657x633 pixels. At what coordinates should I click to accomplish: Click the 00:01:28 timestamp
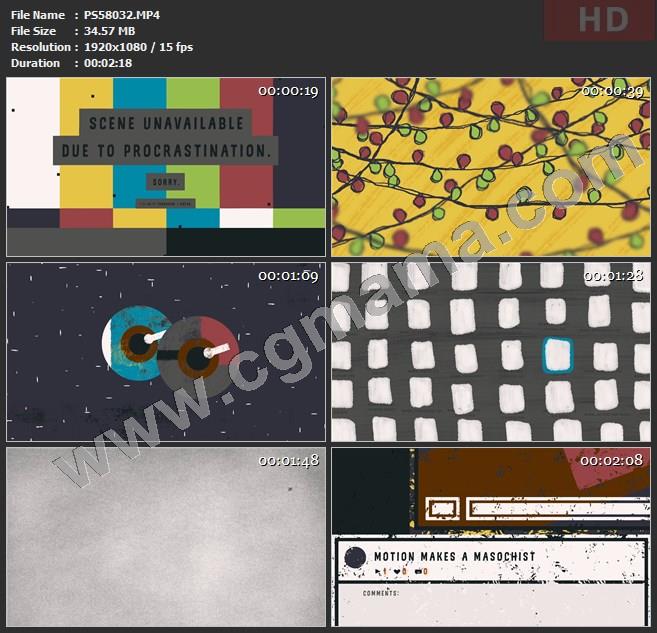click(614, 275)
